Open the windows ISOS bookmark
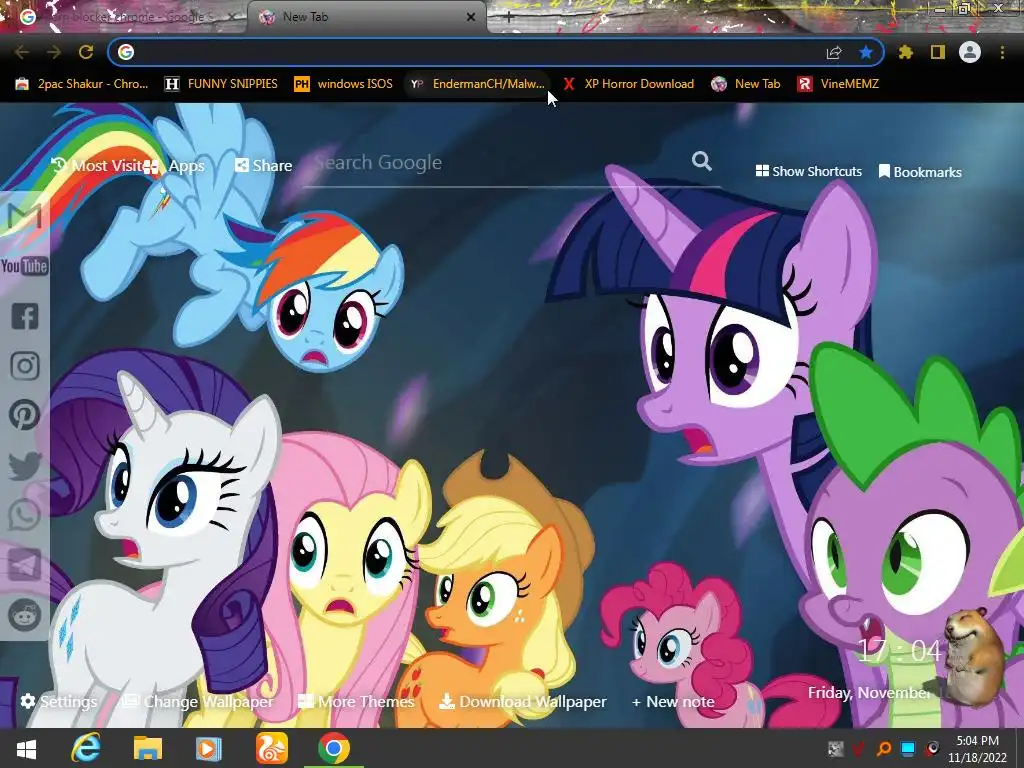This screenshot has height=768, width=1024. pyautogui.click(x=344, y=84)
